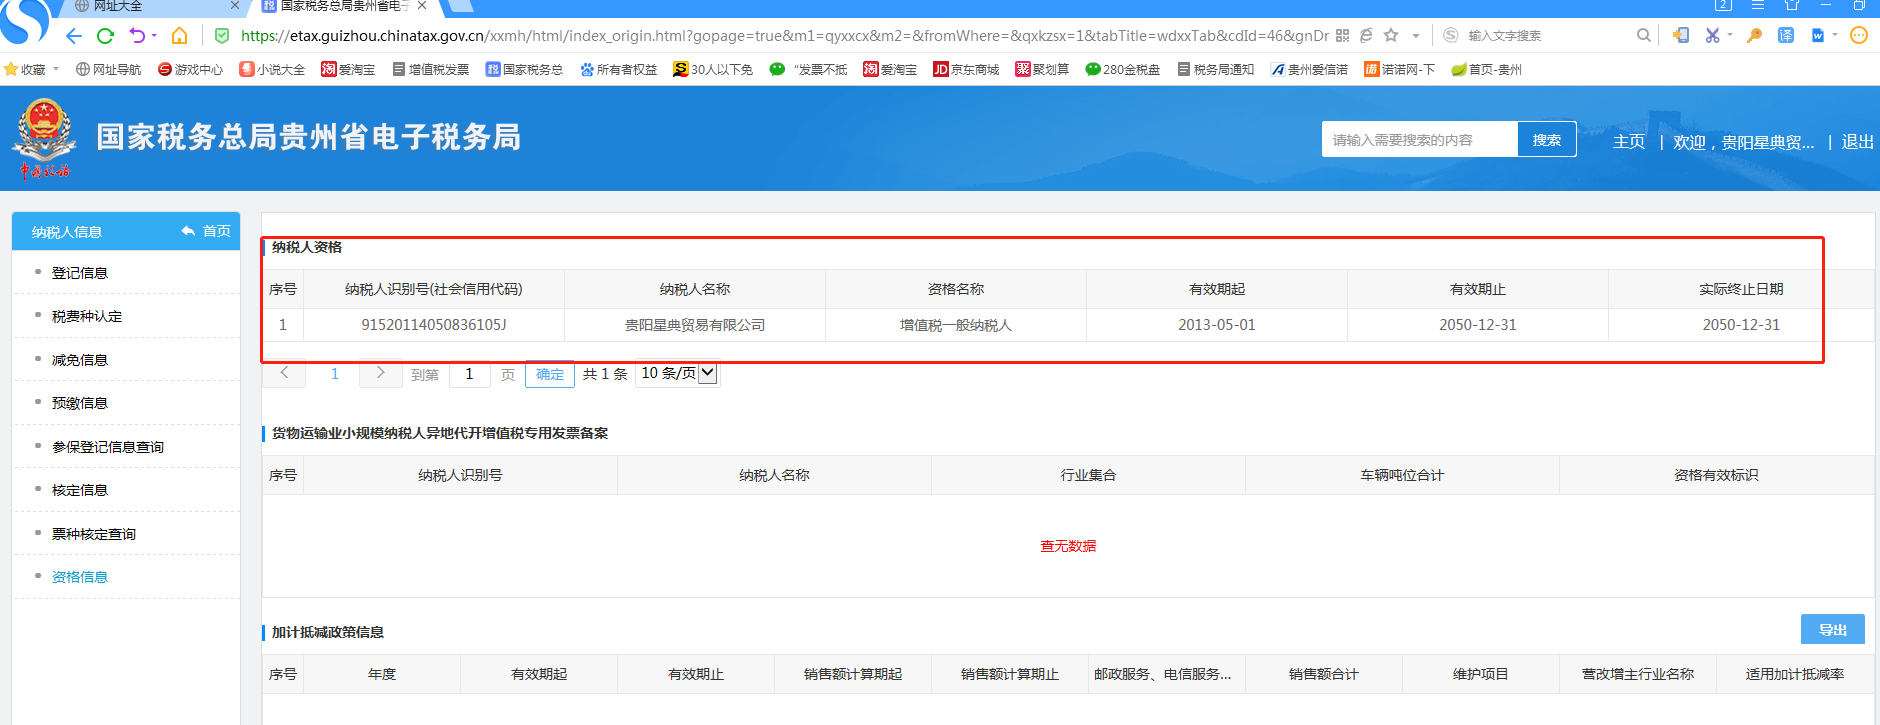Open the translate icon in browser toolbar
Screen dimensions: 1880x725
point(1786,35)
